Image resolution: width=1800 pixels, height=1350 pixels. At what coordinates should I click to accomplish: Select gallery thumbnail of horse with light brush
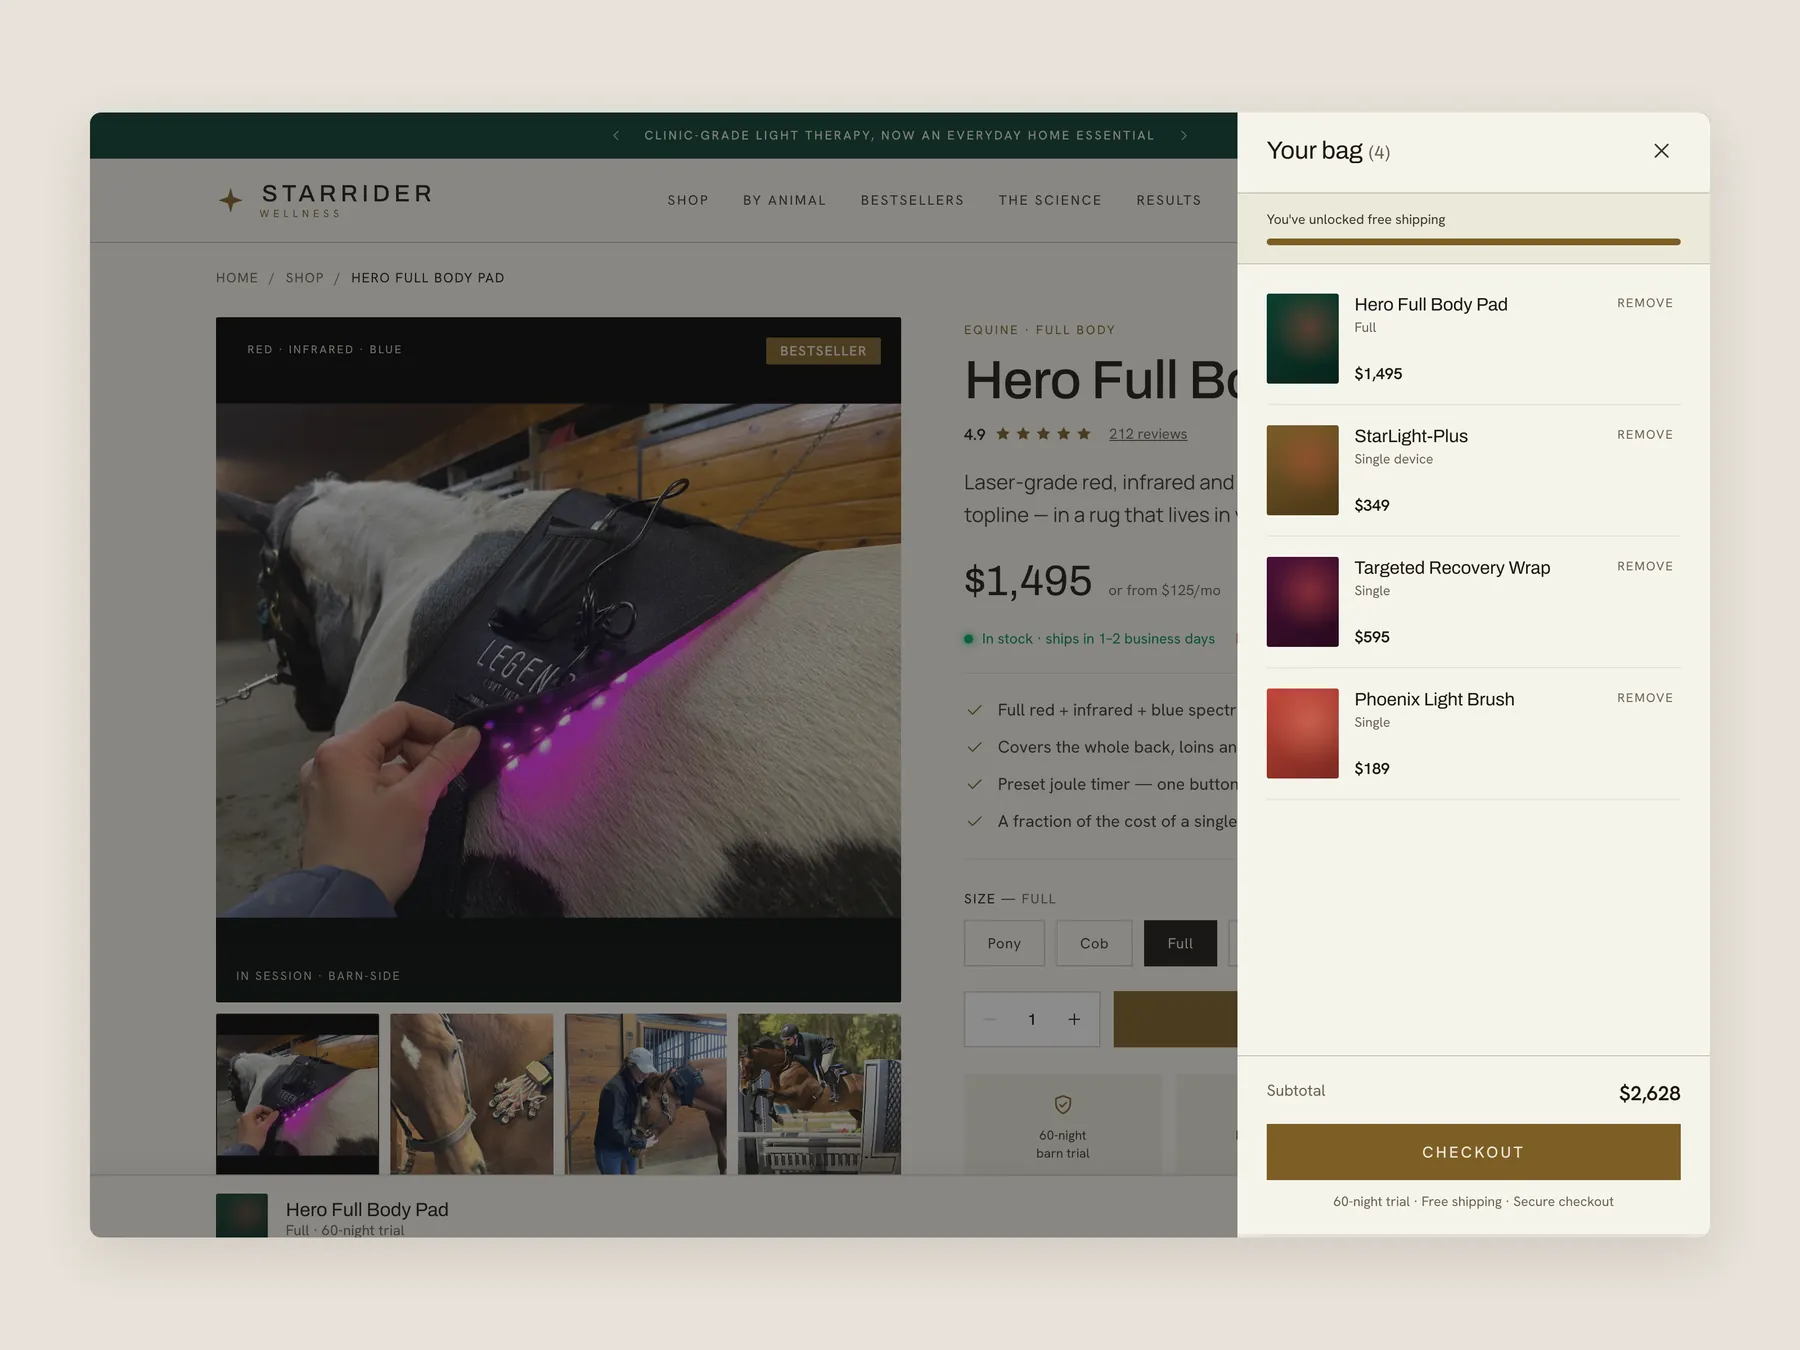(472, 1094)
